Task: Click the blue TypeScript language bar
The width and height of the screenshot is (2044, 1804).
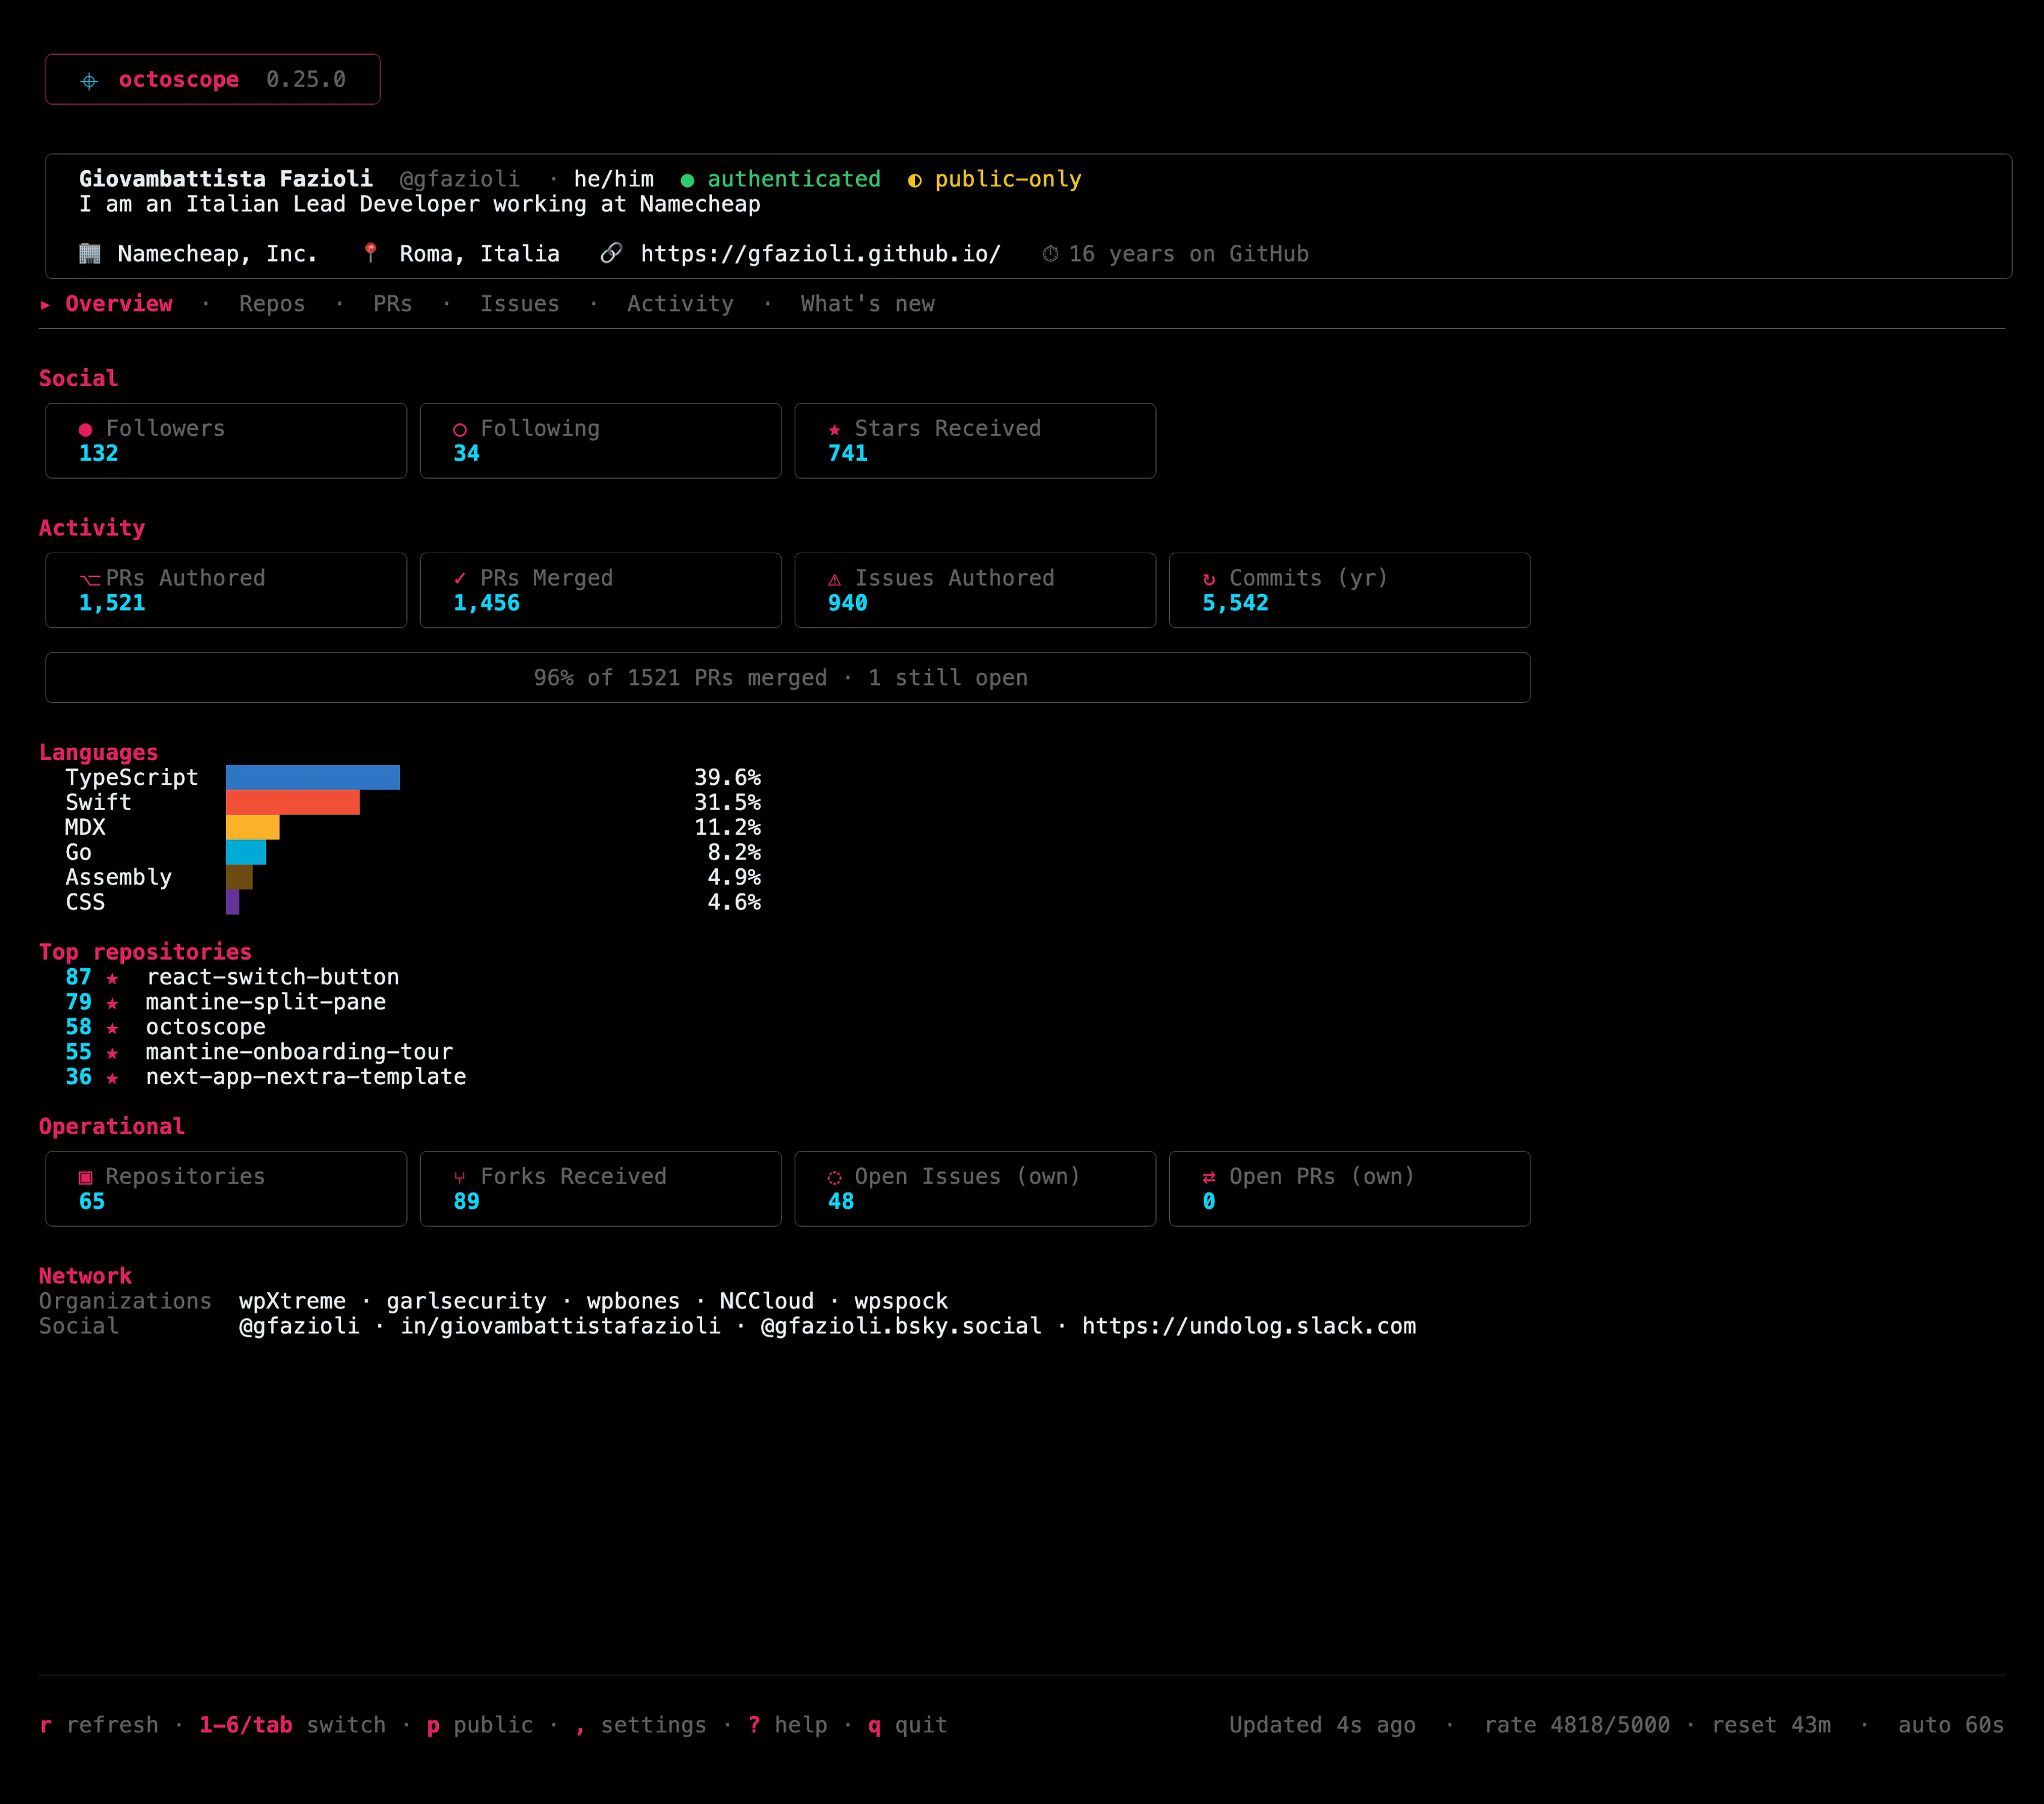Action: (x=313, y=777)
